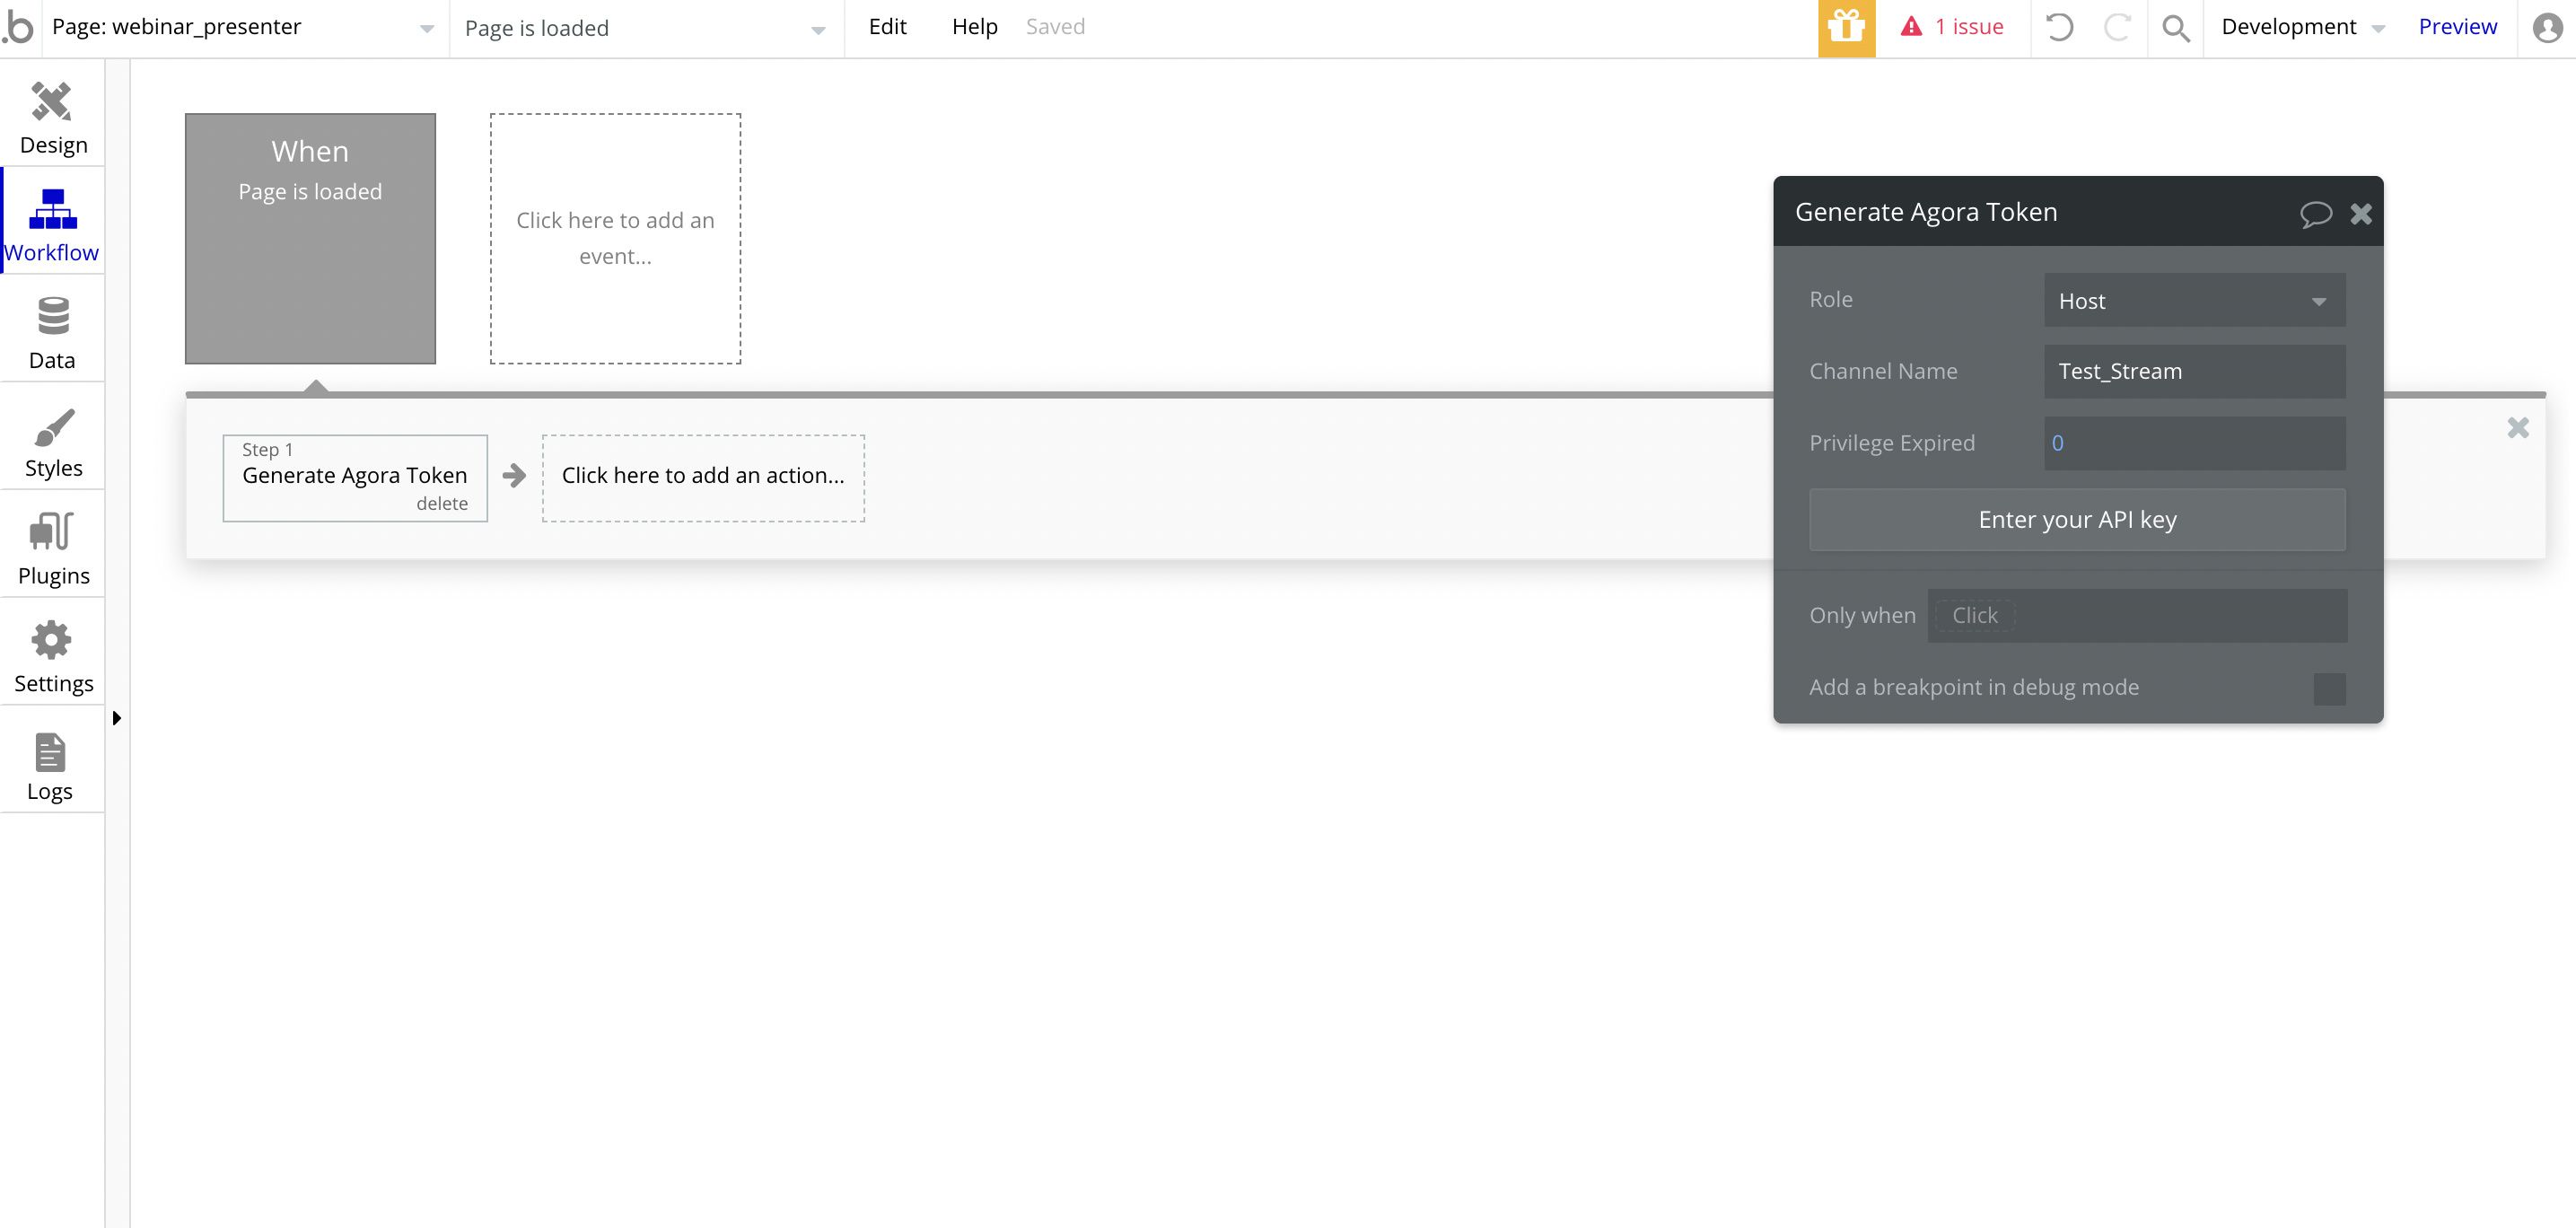Toggle the breakpoint in debug mode checkbox
Screen dimensions: 2576x1228
(x=2329, y=688)
